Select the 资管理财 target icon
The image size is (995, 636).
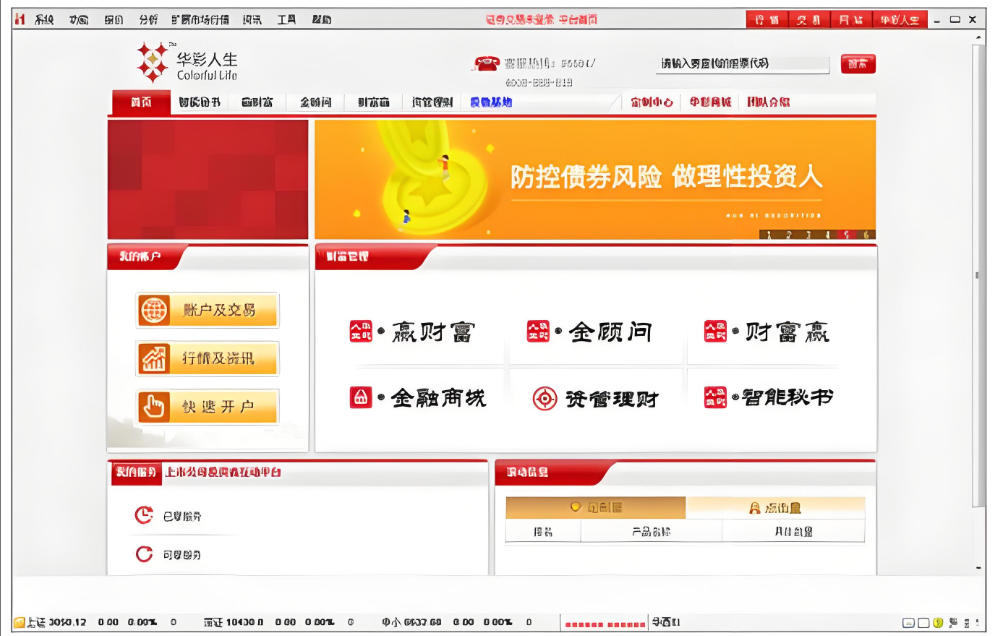545,397
